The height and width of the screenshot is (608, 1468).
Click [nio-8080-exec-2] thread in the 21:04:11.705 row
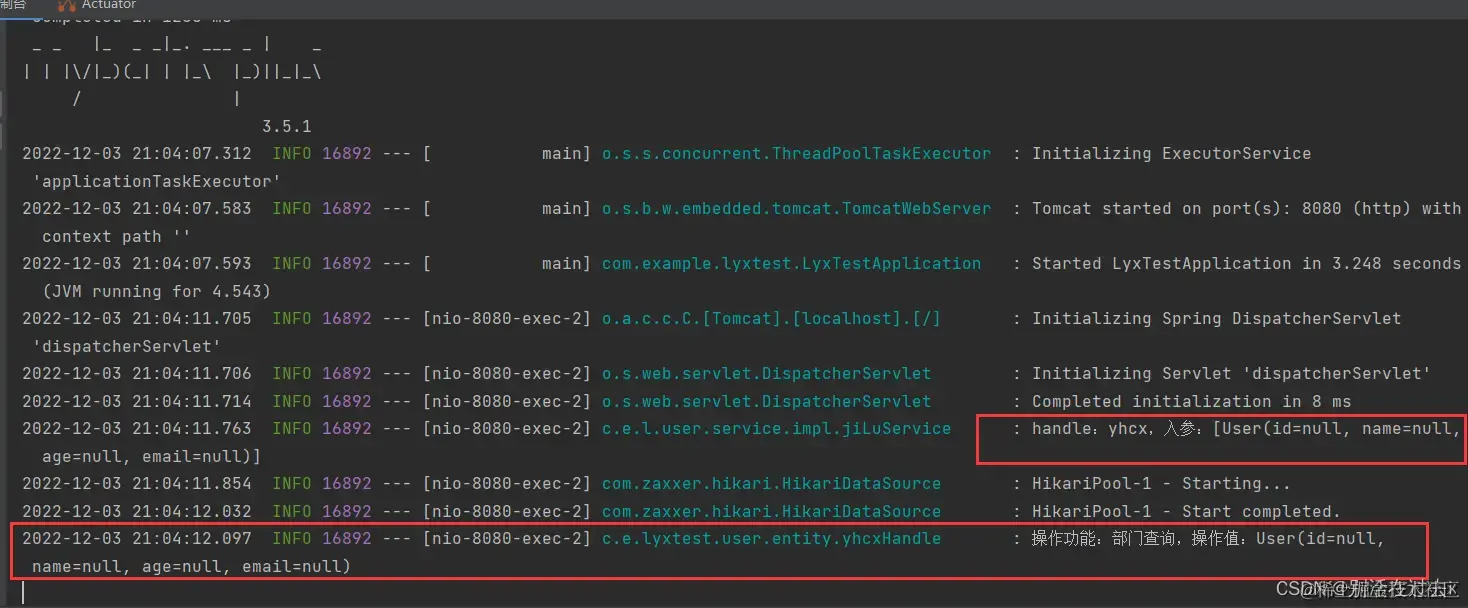tap(507, 319)
